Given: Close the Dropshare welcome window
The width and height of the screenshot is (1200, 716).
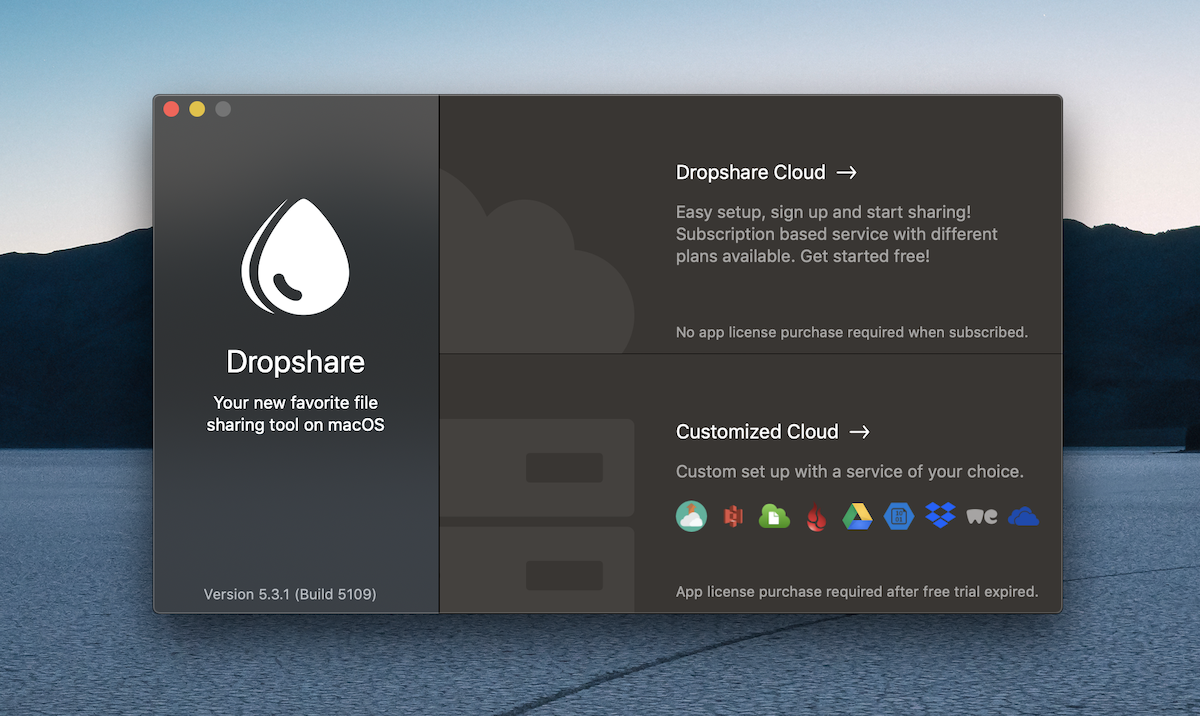Looking at the screenshot, I should [x=171, y=109].
